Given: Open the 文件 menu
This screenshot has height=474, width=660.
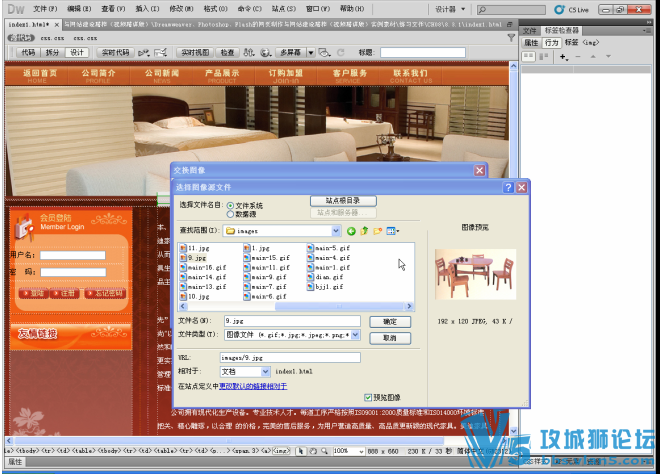Looking at the screenshot, I should pyautogui.click(x=45, y=9).
